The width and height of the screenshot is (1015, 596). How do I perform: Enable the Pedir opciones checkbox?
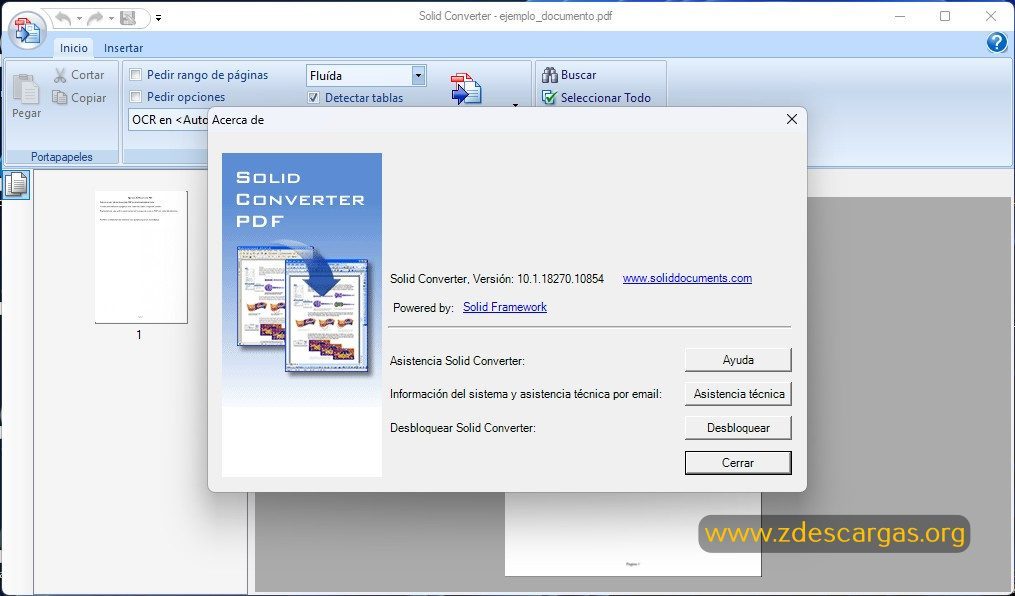pyautogui.click(x=135, y=97)
